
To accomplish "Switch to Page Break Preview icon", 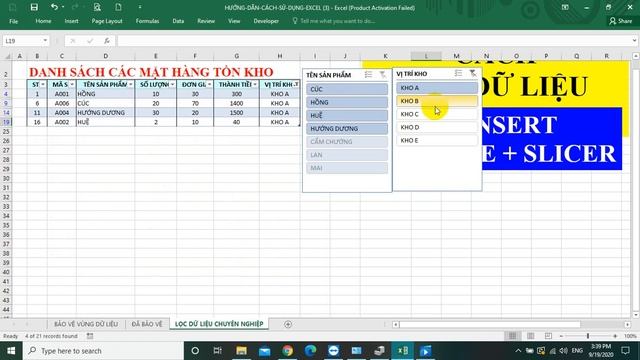I will 548,336.
